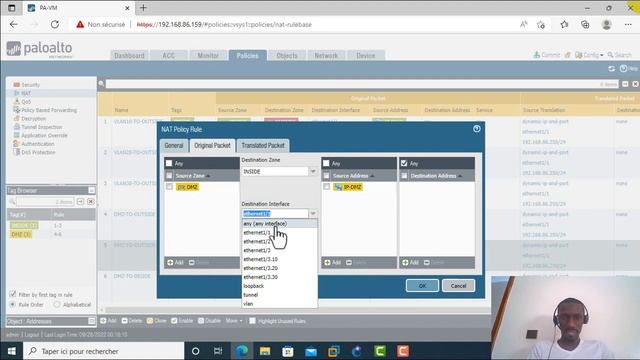Select loopback from interface list
This screenshot has height=360, width=640.
(280, 286)
